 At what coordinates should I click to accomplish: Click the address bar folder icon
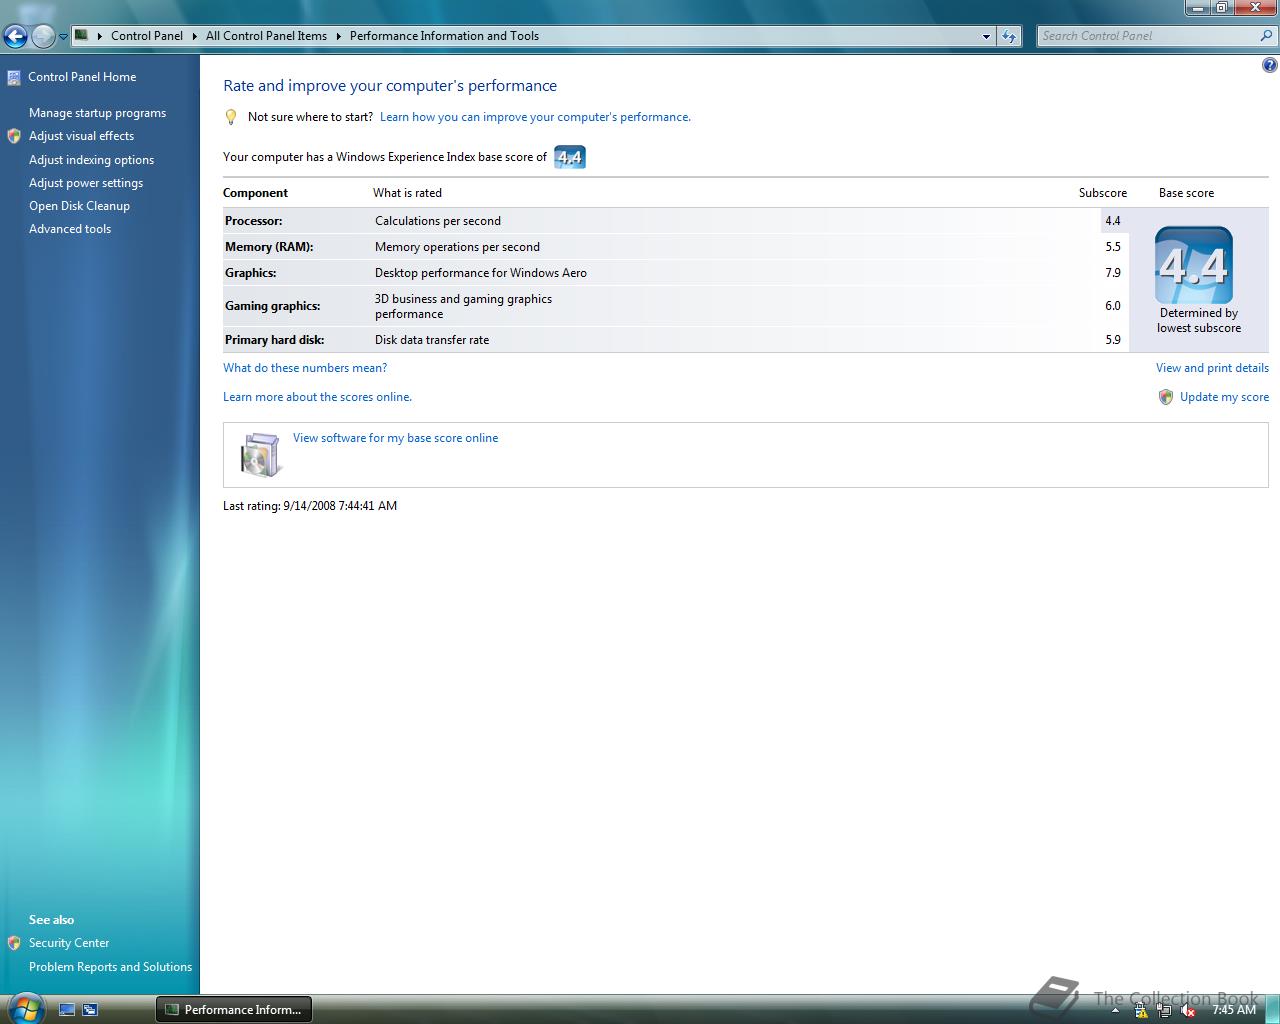pyautogui.click(x=82, y=35)
